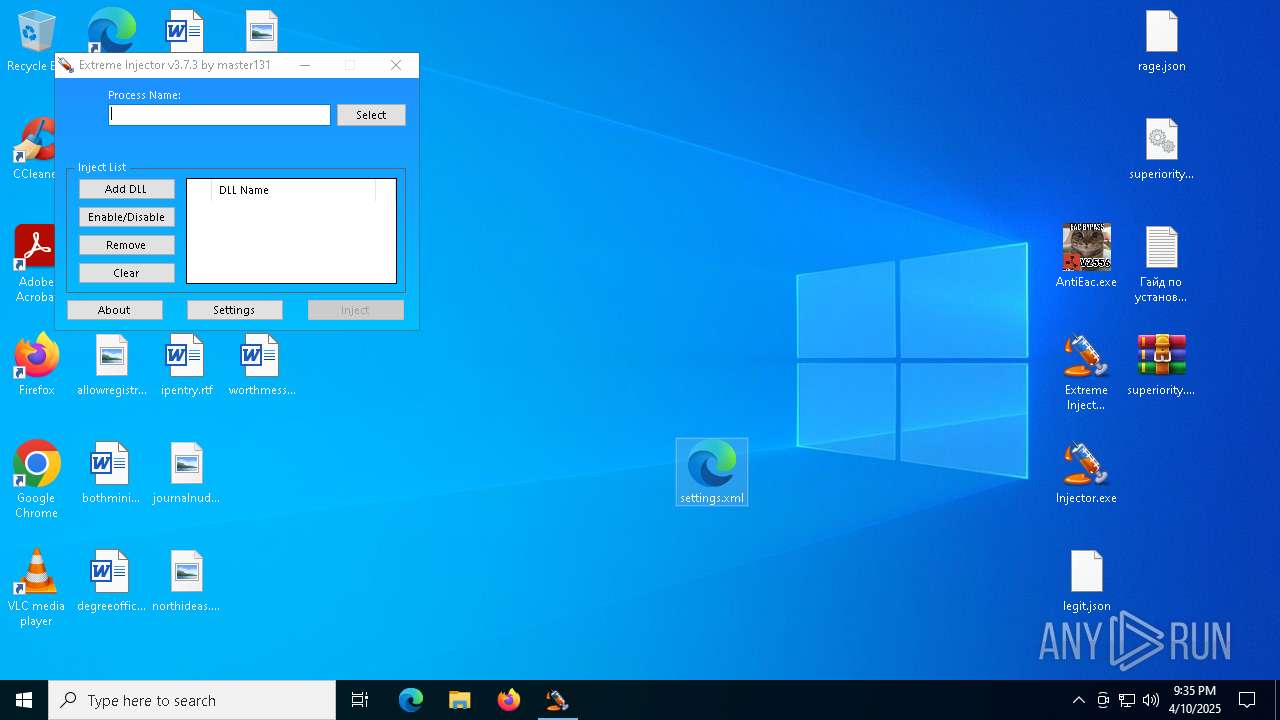The height and width of the screenshot is (720, 1280).
Task: Click Clear button in Inject List
Action: tap(126, 273)
